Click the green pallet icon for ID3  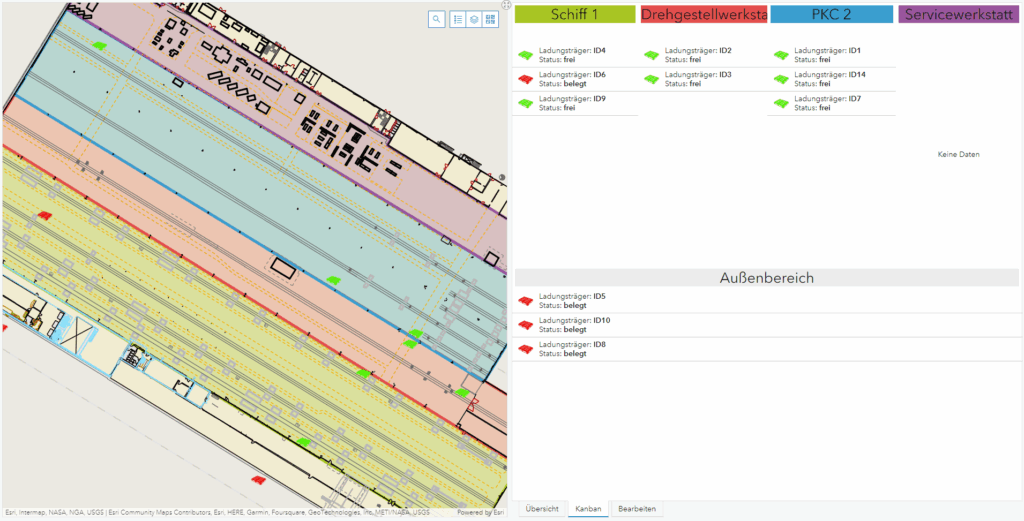coord(651,79)
